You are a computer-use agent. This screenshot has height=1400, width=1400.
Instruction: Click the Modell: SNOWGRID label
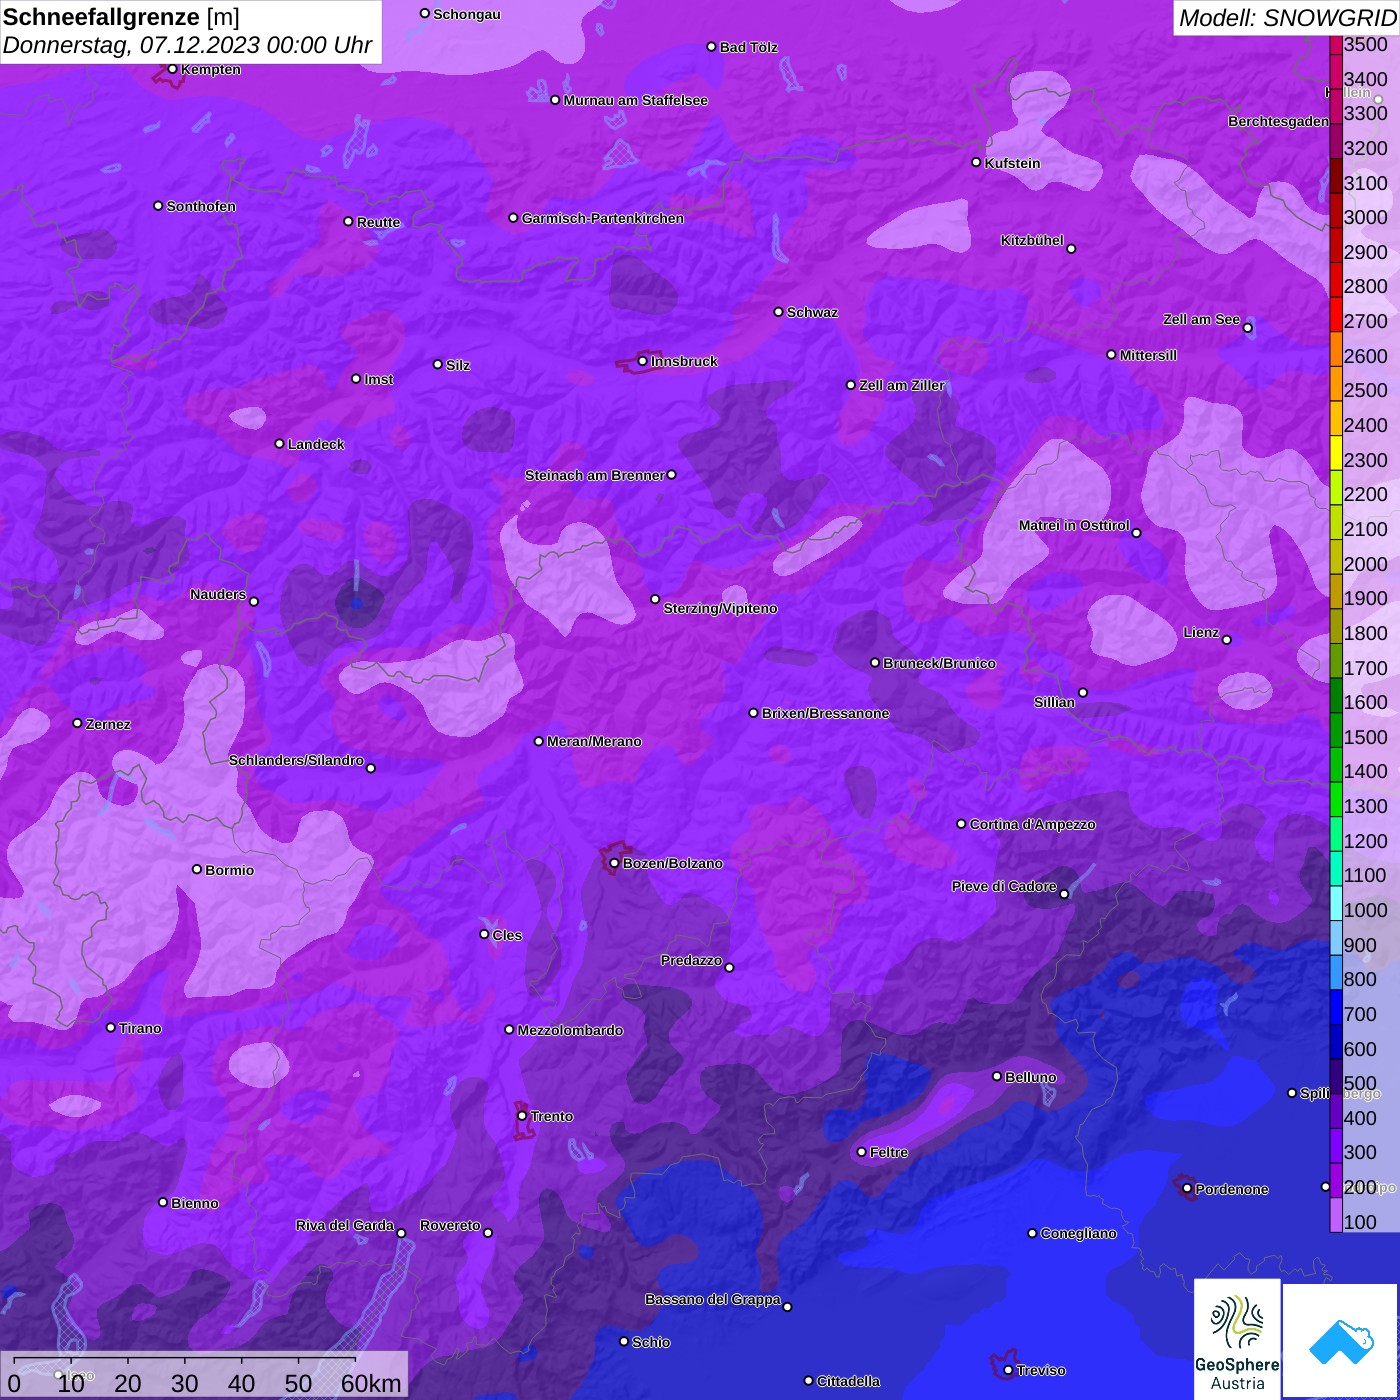(x=1286, y=17)
